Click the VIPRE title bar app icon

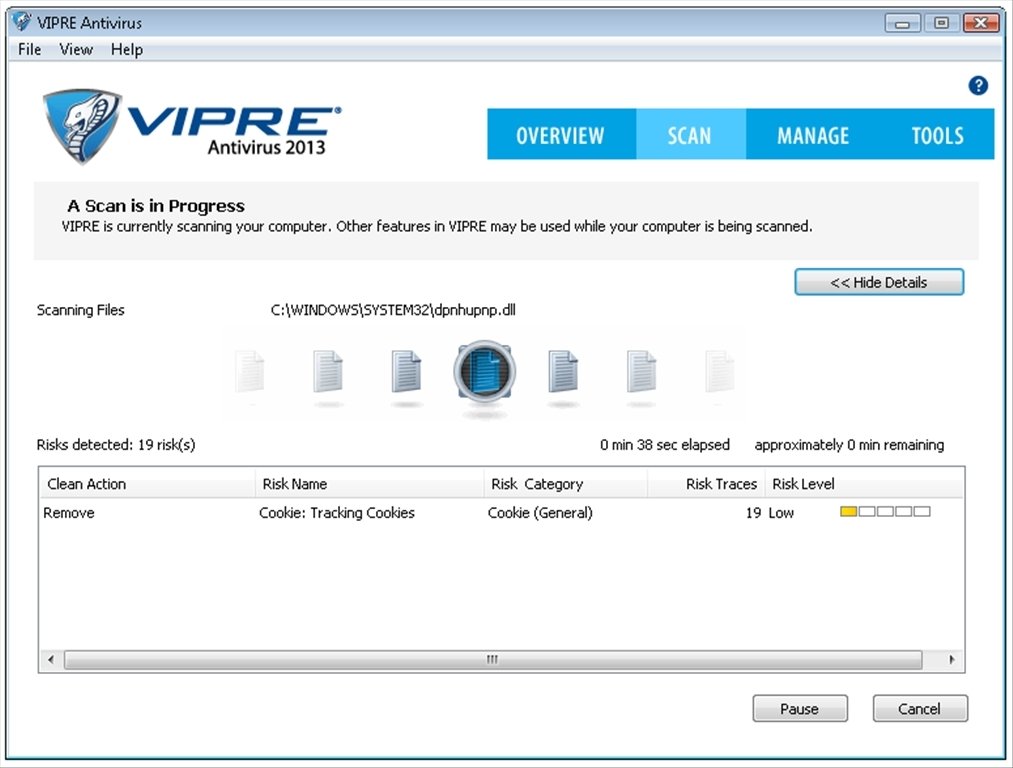pos(21,22)
